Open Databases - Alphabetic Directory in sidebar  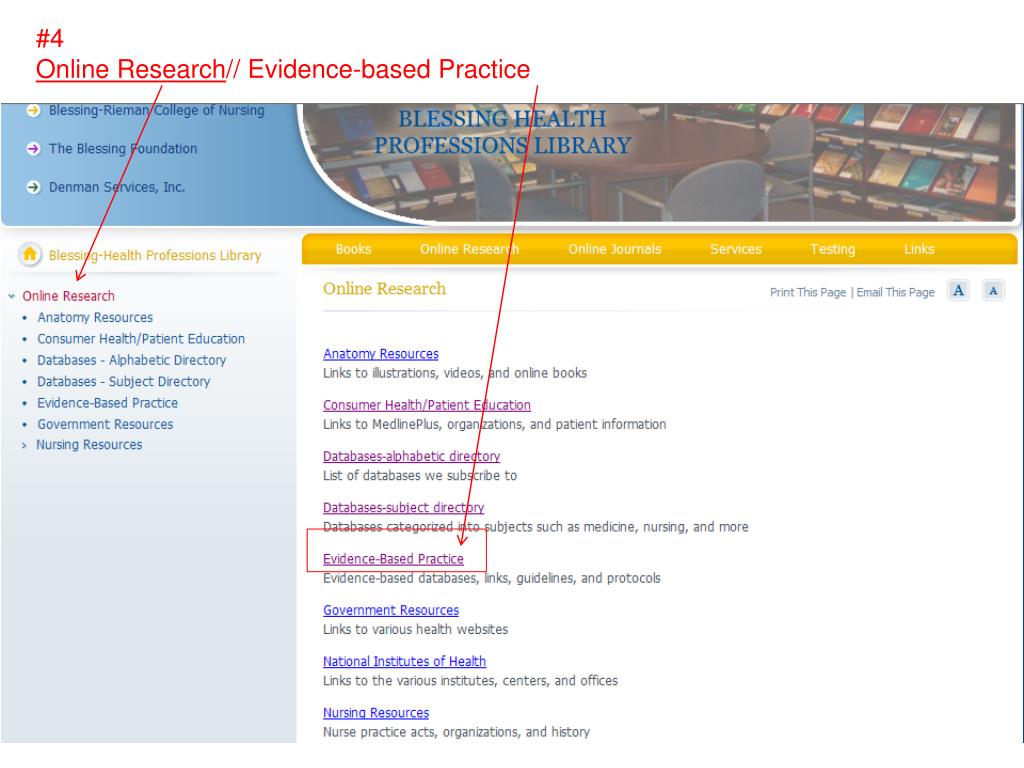tap(131, 360)
